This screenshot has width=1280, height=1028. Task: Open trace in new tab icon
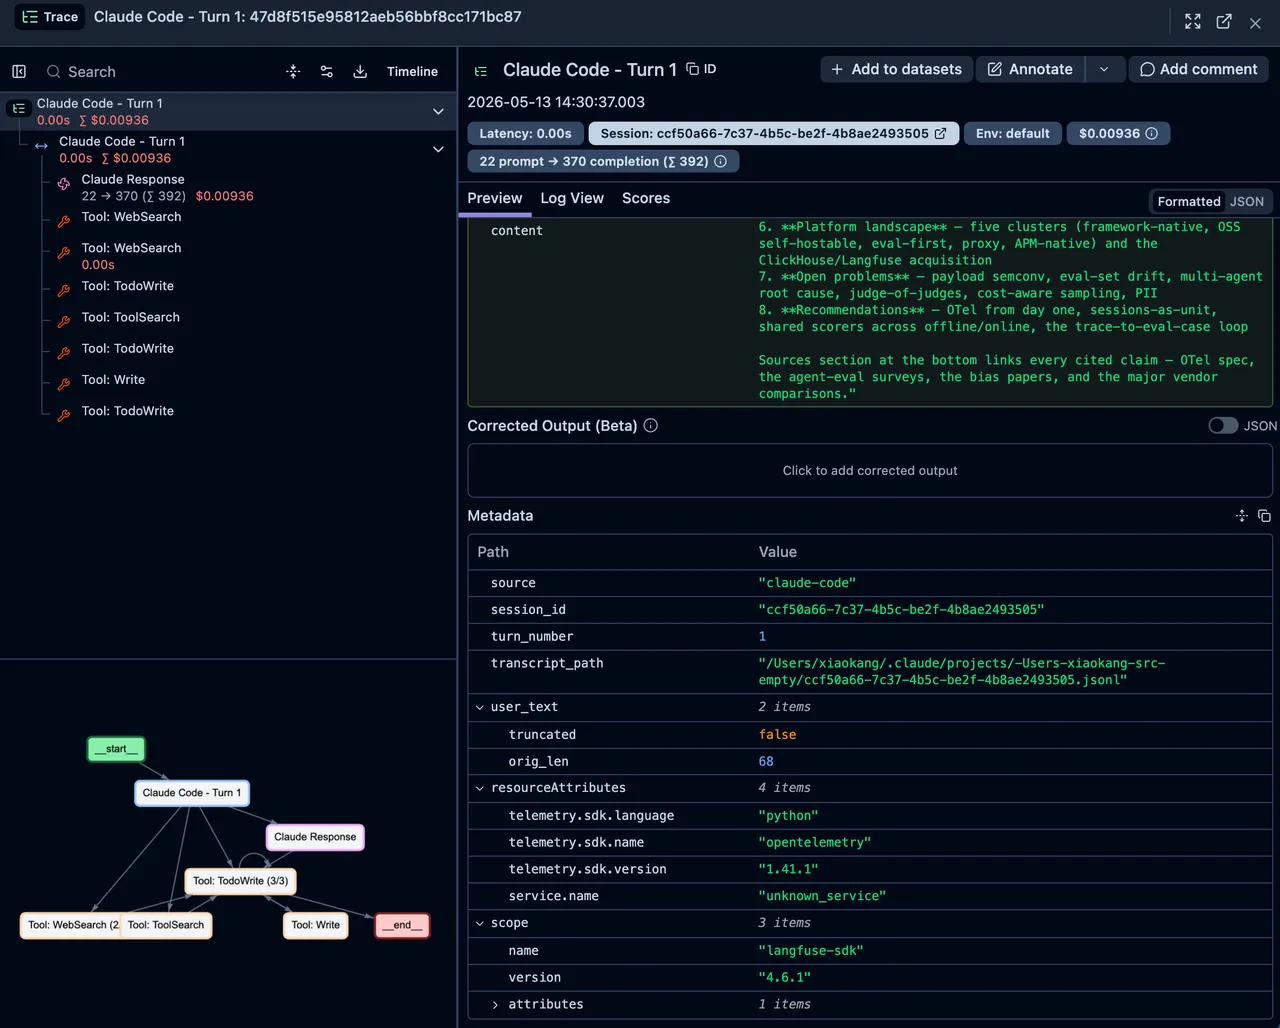click(x=1224, y=21)
